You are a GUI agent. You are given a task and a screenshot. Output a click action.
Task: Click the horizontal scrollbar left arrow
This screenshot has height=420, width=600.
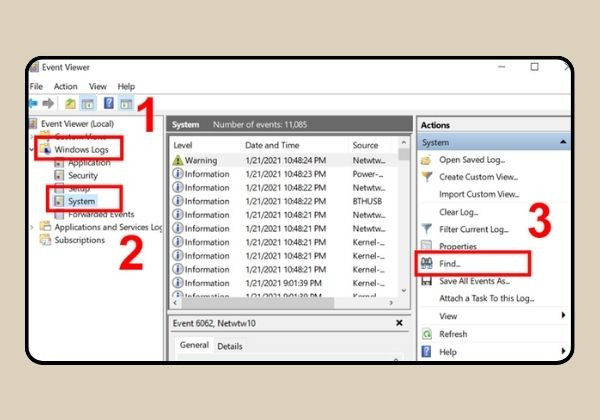pos(175,303)
